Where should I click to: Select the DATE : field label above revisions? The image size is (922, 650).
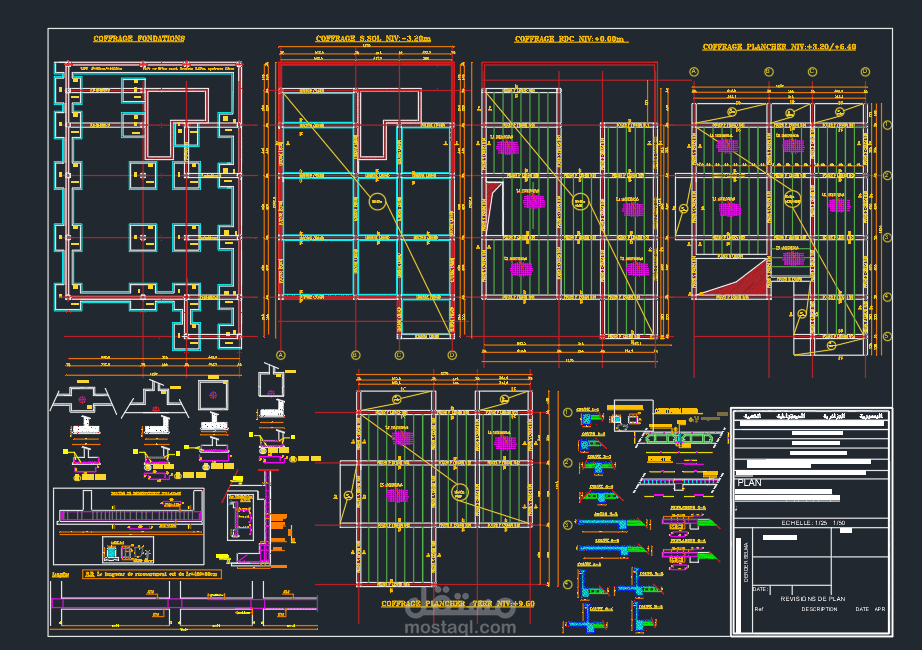point(761,589)
